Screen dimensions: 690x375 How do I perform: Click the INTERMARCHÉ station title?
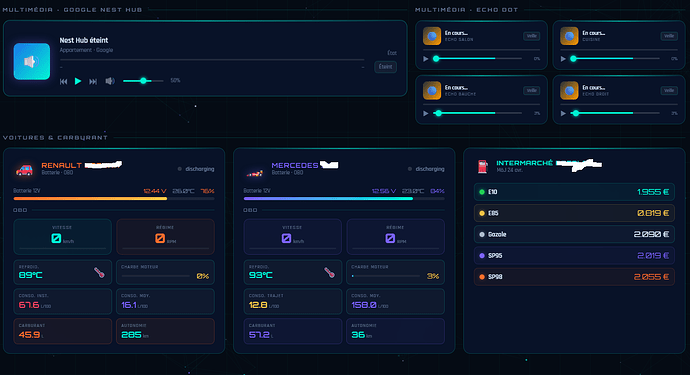(525, 163)
